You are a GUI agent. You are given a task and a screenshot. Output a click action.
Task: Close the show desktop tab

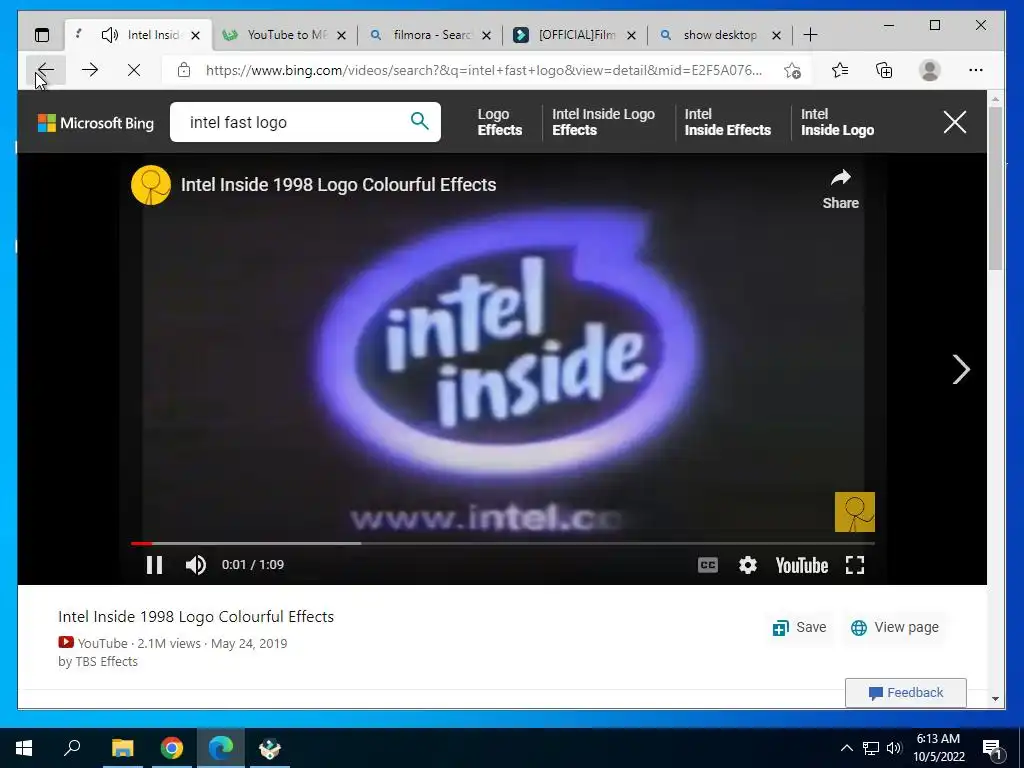pos(776,35)
